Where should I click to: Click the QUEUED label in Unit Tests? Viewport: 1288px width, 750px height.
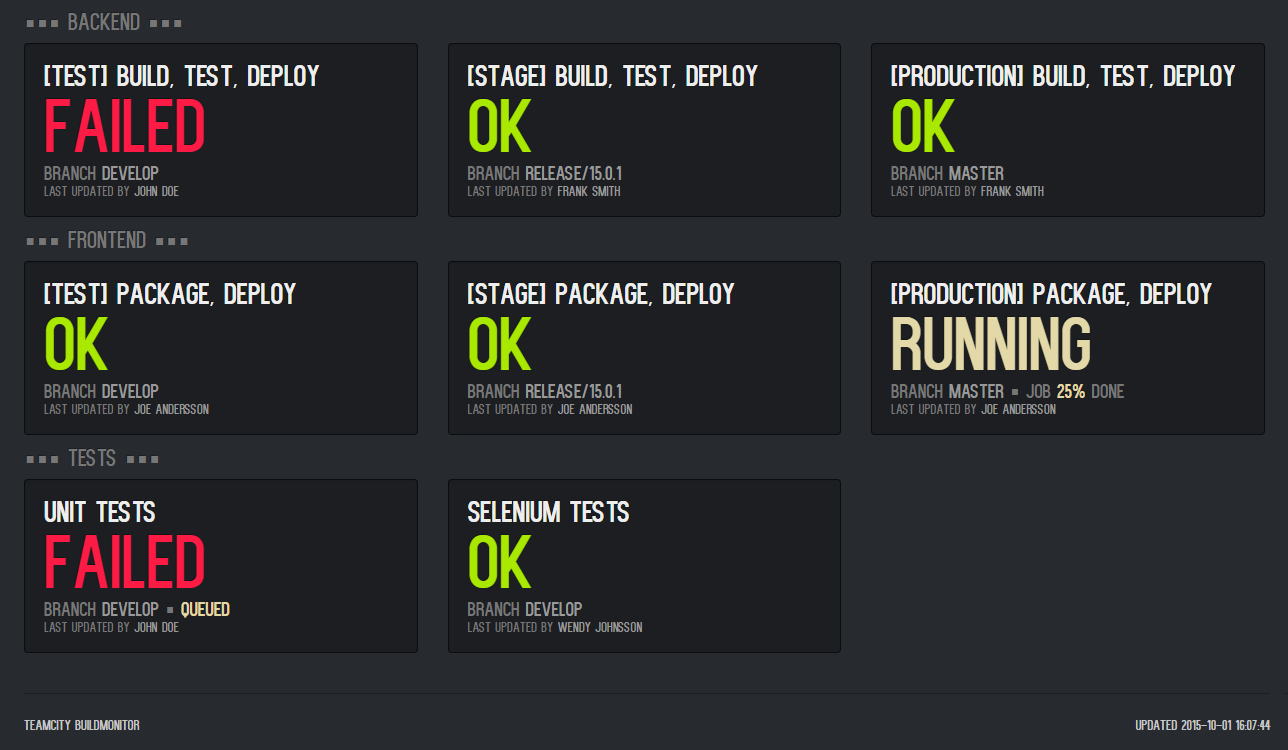click(205, 609)
